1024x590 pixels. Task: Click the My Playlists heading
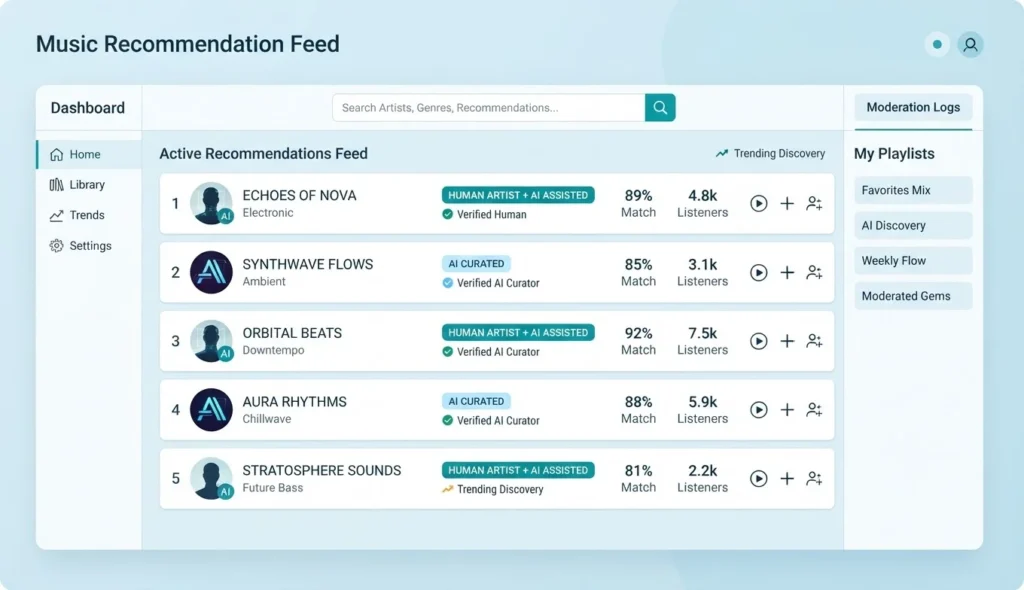(x=894, y=154)
